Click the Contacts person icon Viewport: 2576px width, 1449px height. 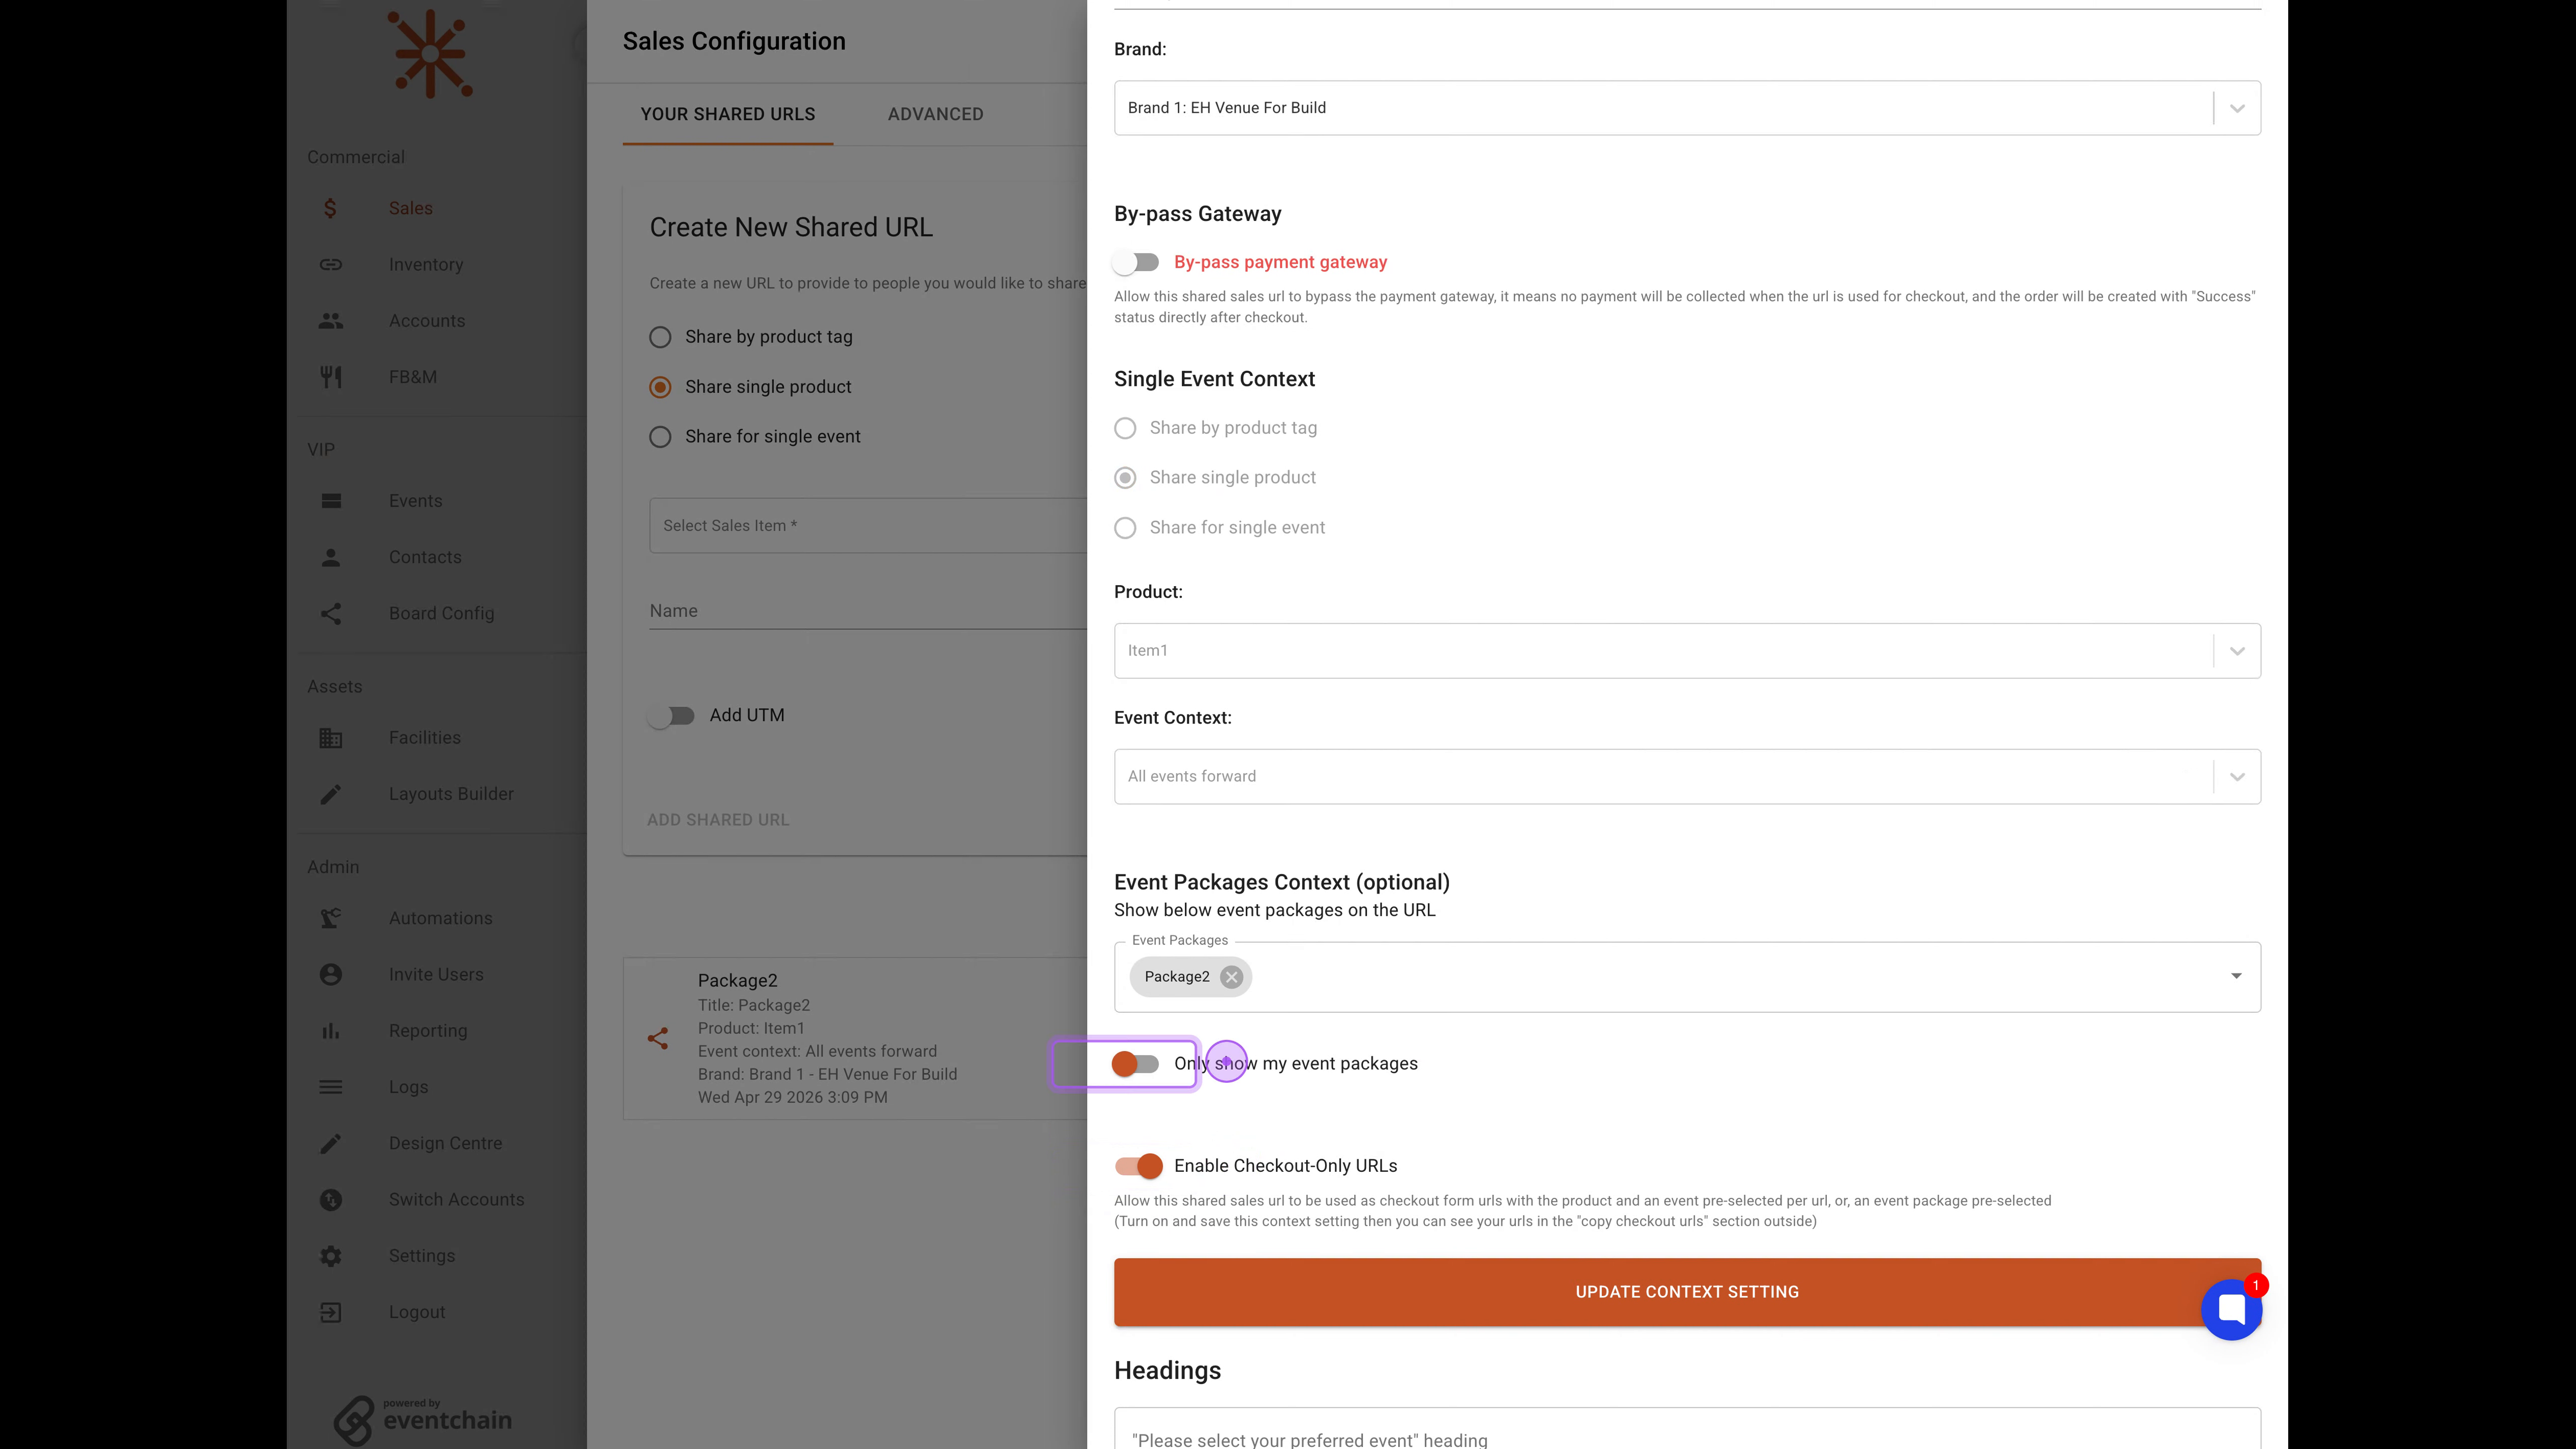330,557
